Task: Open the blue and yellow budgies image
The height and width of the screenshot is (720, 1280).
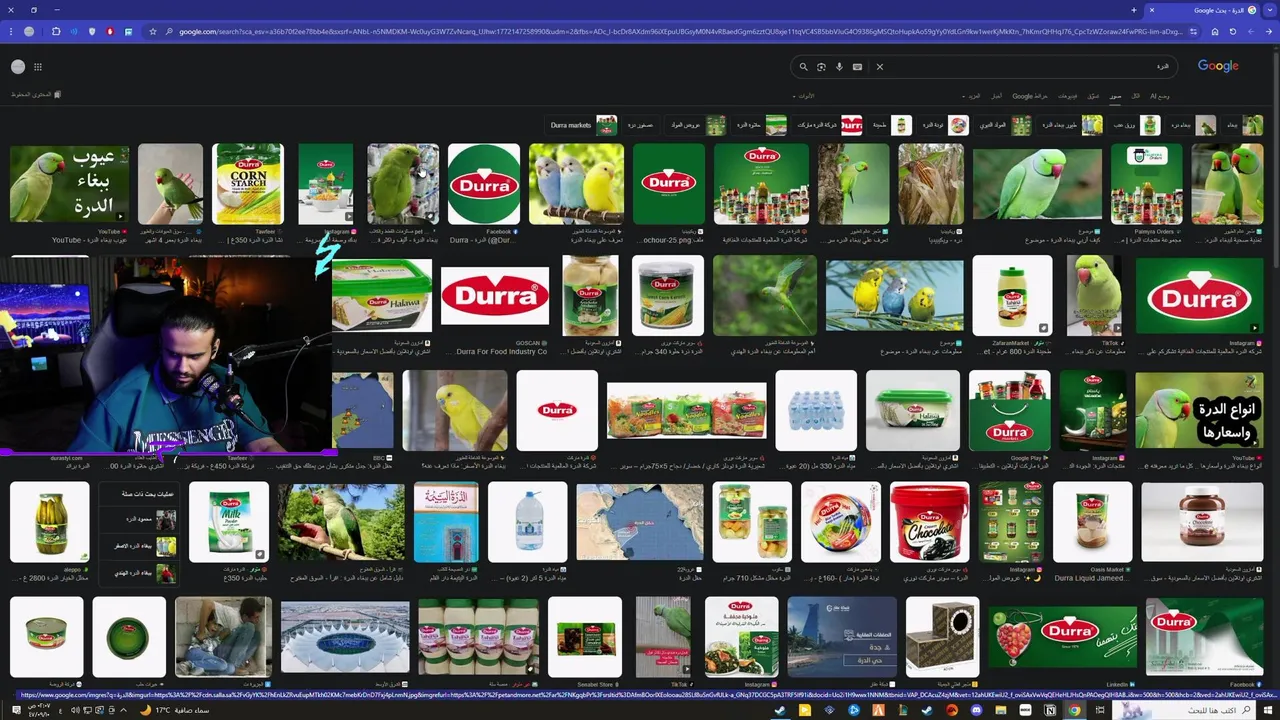Action: pos(576,184)
